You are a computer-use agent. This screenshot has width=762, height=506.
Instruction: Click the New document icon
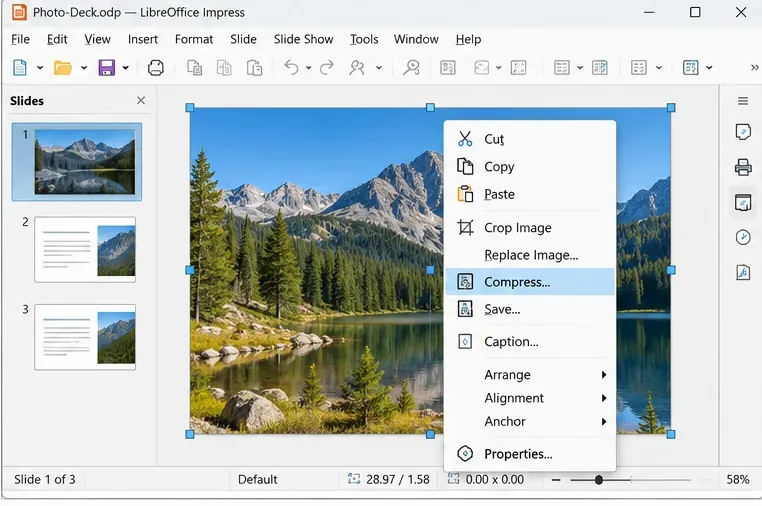pos(19,68)
